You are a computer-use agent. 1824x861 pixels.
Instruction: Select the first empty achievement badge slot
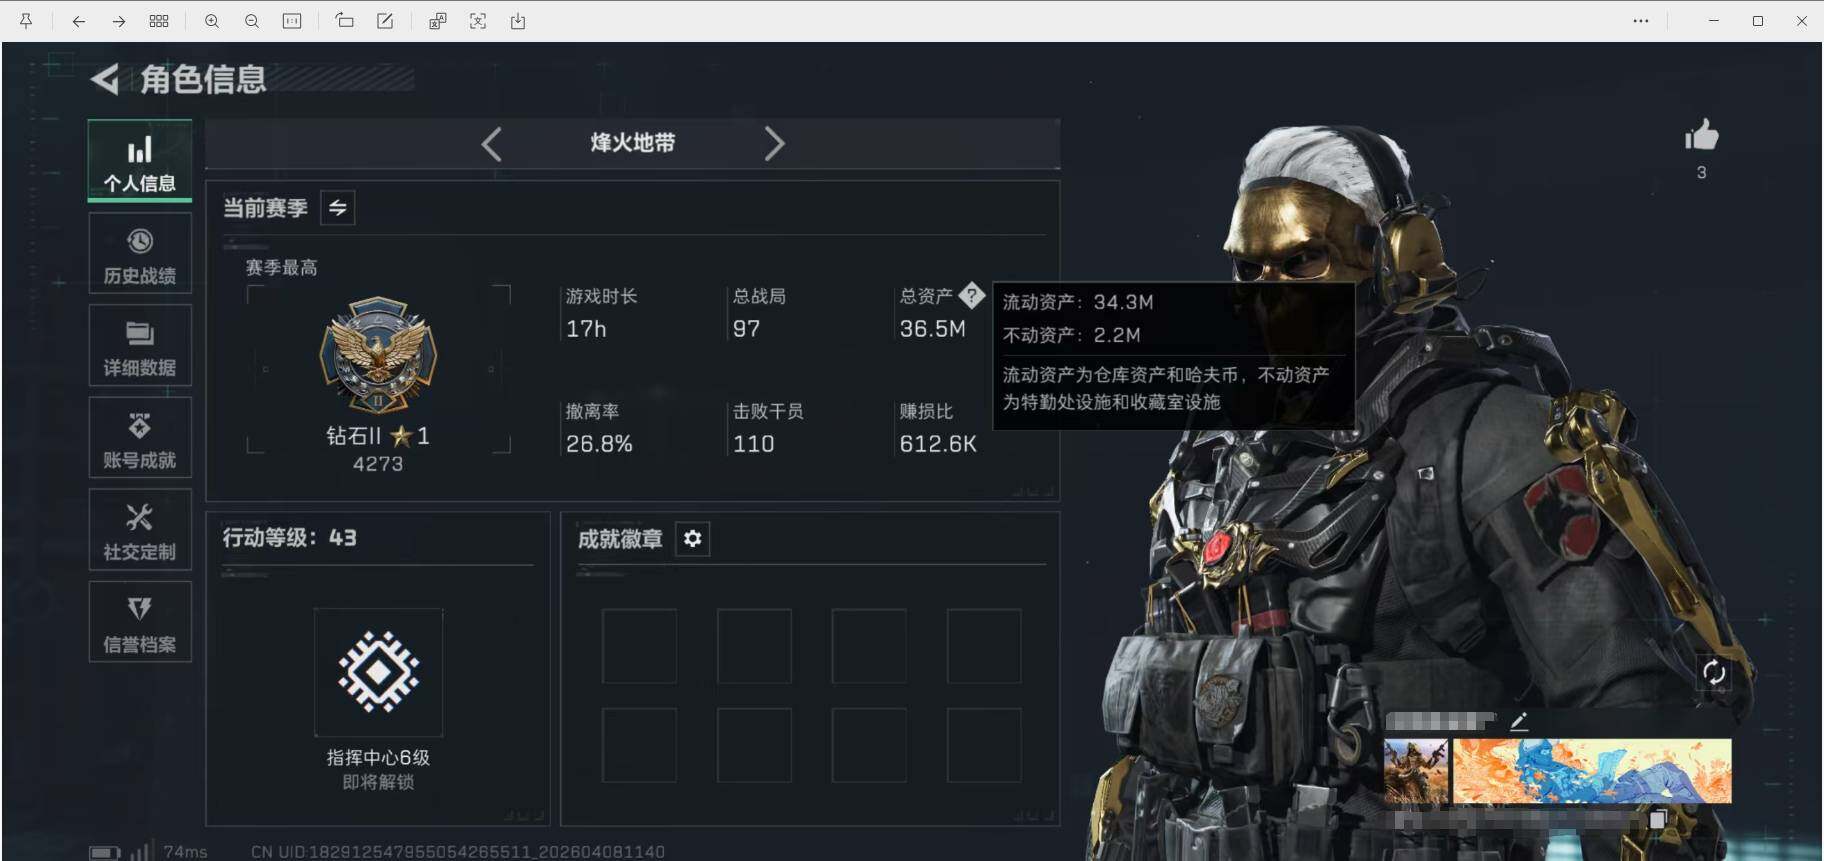click(x=639, y=646)
